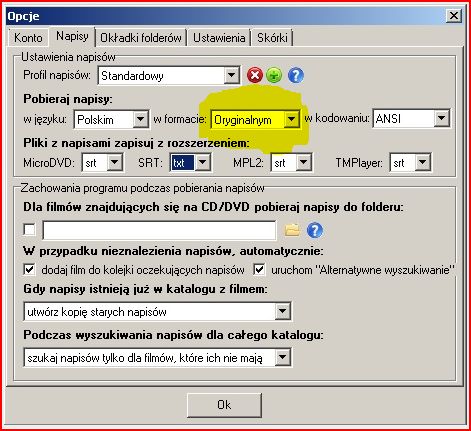Click the browse folder icon

(x=292, y=230)
